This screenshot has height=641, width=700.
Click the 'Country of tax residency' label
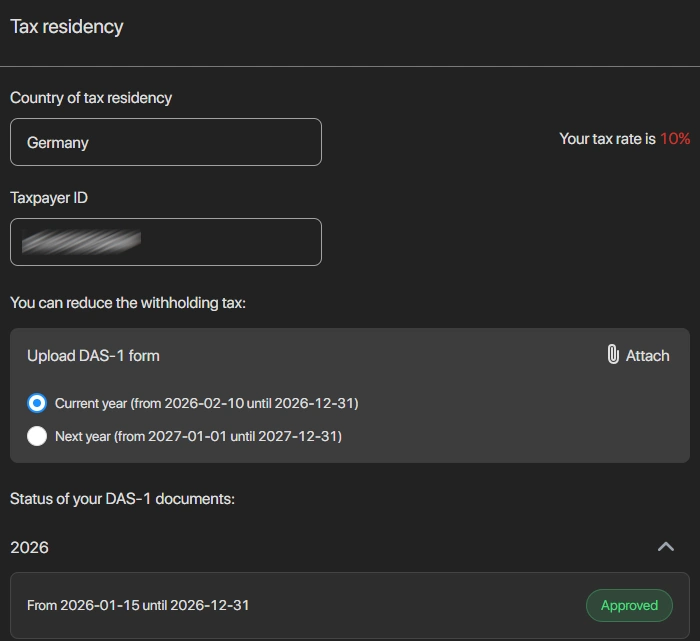[91, 98]
